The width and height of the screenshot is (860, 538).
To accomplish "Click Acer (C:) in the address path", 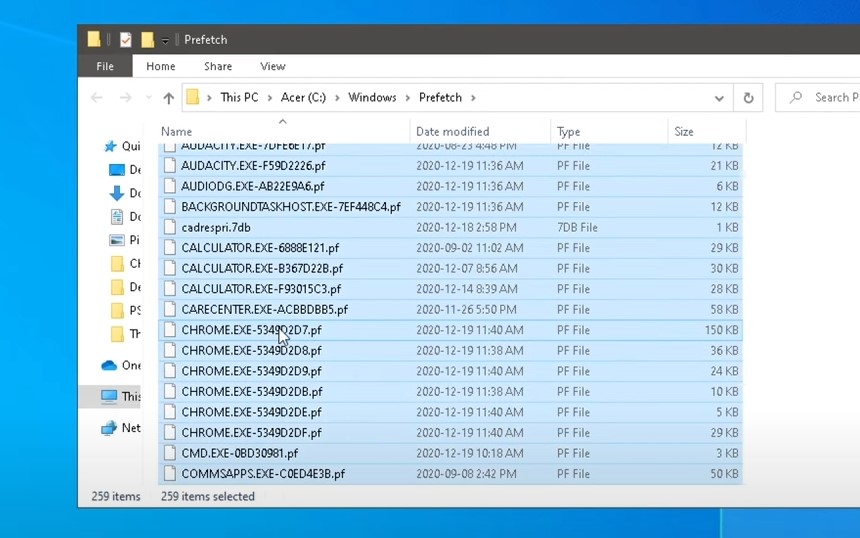I will click(303, 98).
